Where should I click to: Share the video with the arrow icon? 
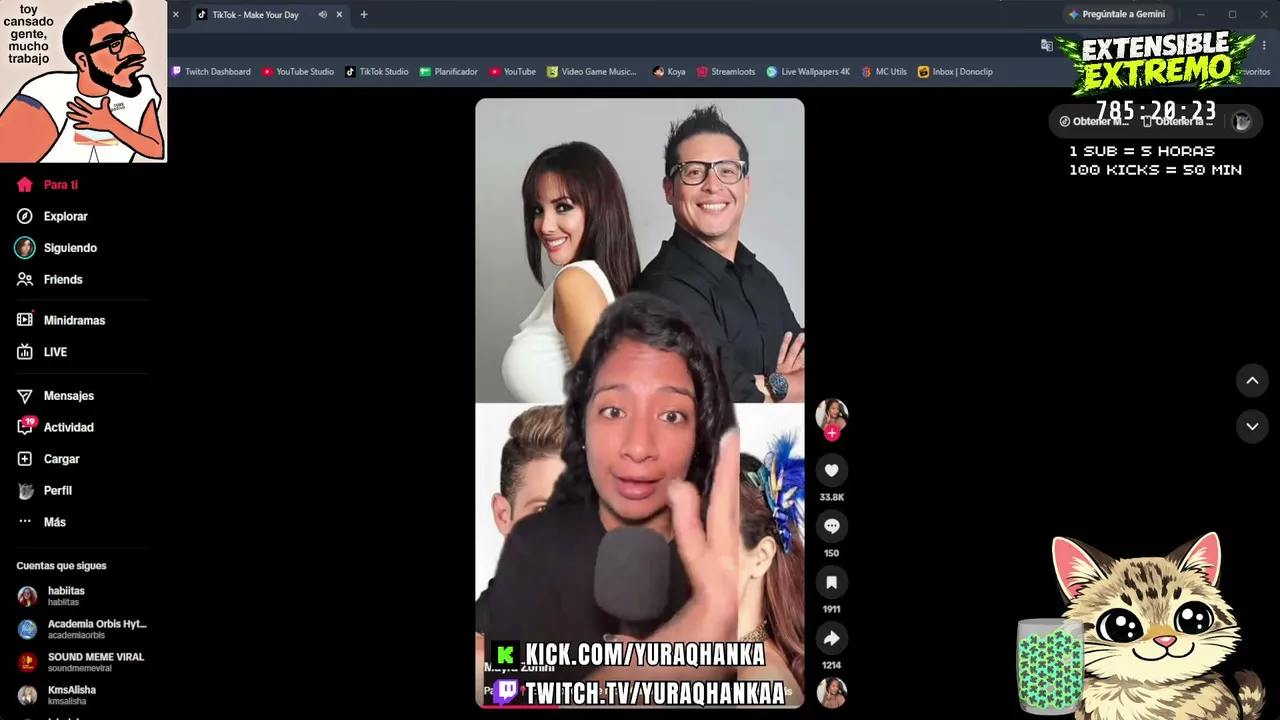[831, 638]
